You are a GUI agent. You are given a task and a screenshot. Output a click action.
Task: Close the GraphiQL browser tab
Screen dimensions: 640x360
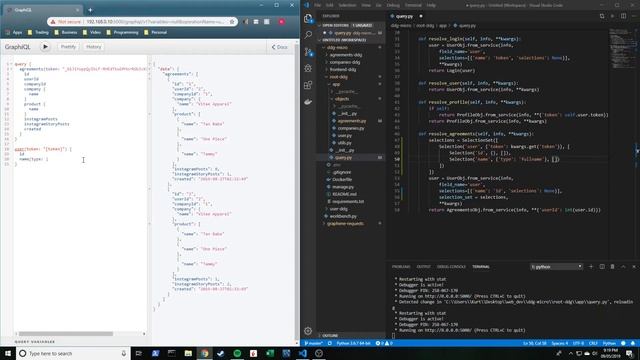pos(78,10)
